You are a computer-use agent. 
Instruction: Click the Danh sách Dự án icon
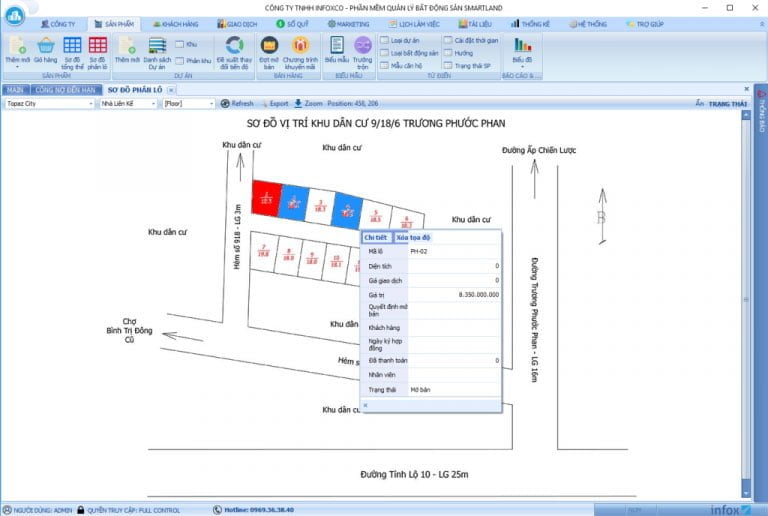(155, 46)
